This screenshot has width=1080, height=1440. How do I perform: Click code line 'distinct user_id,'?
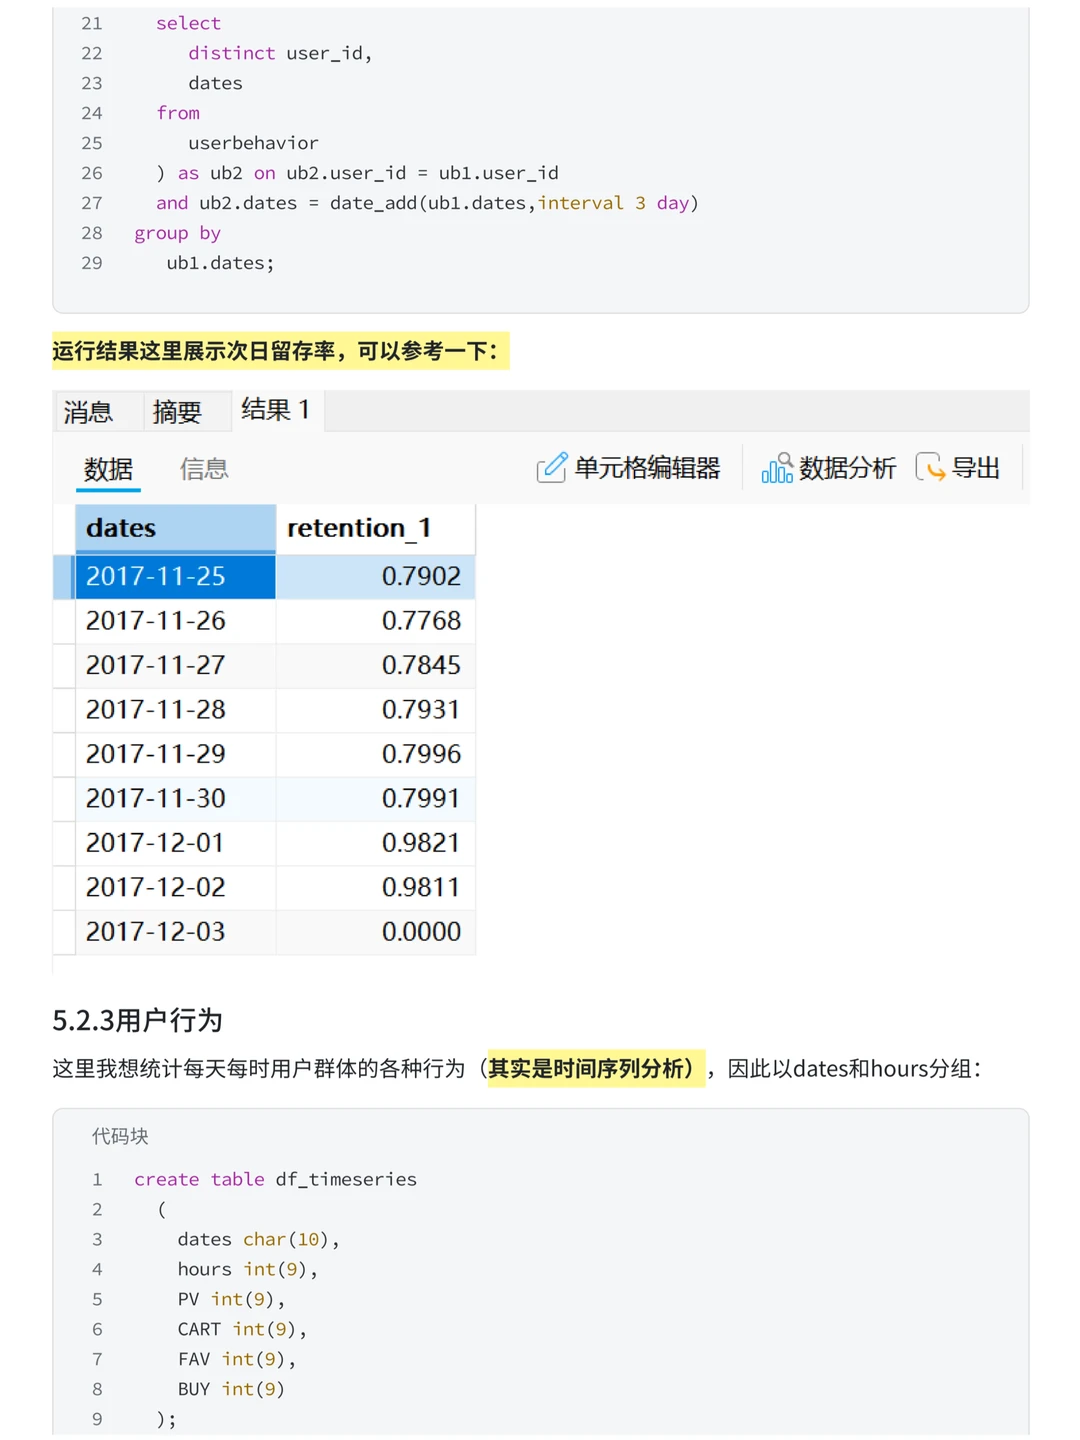[280, 53]
